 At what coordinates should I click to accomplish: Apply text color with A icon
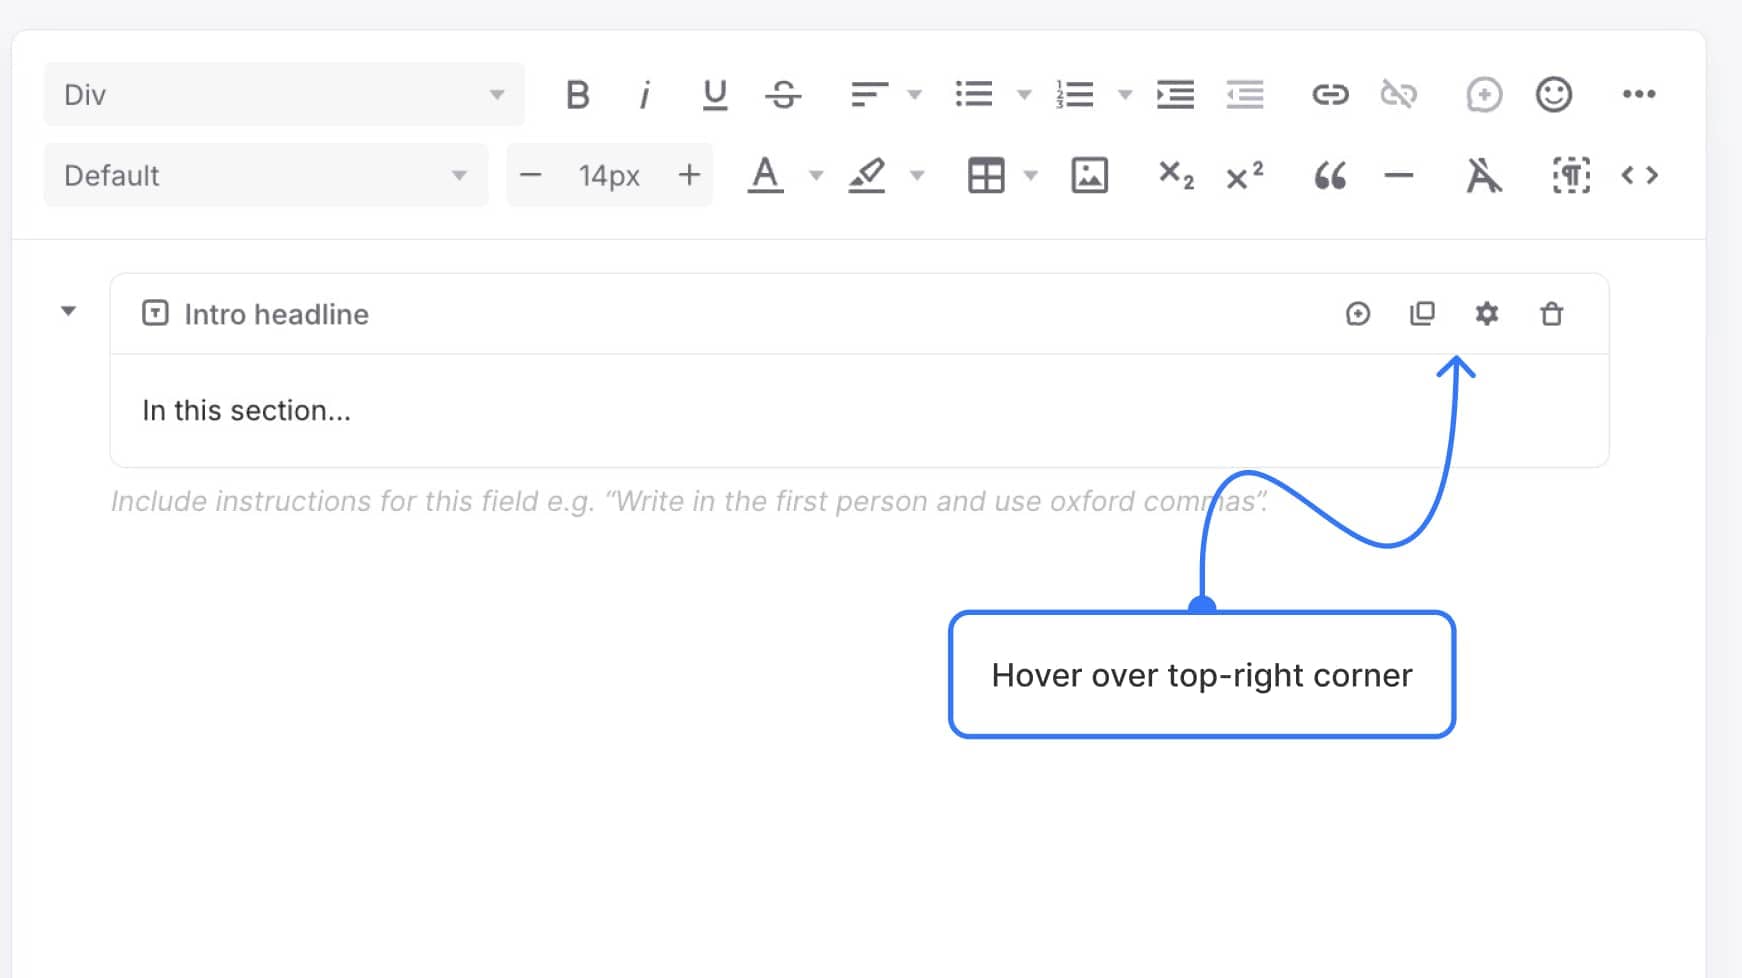click(x=765, y=175)
